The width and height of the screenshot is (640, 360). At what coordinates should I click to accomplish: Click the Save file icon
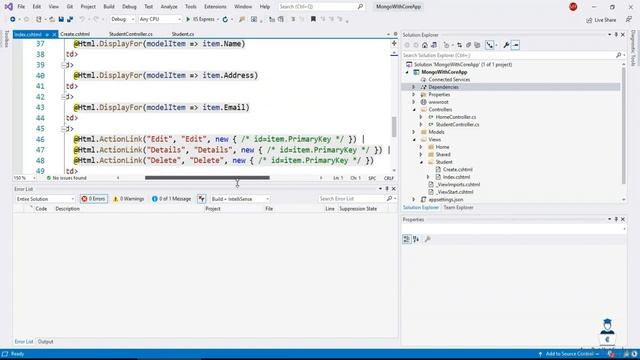click(61, 19)
